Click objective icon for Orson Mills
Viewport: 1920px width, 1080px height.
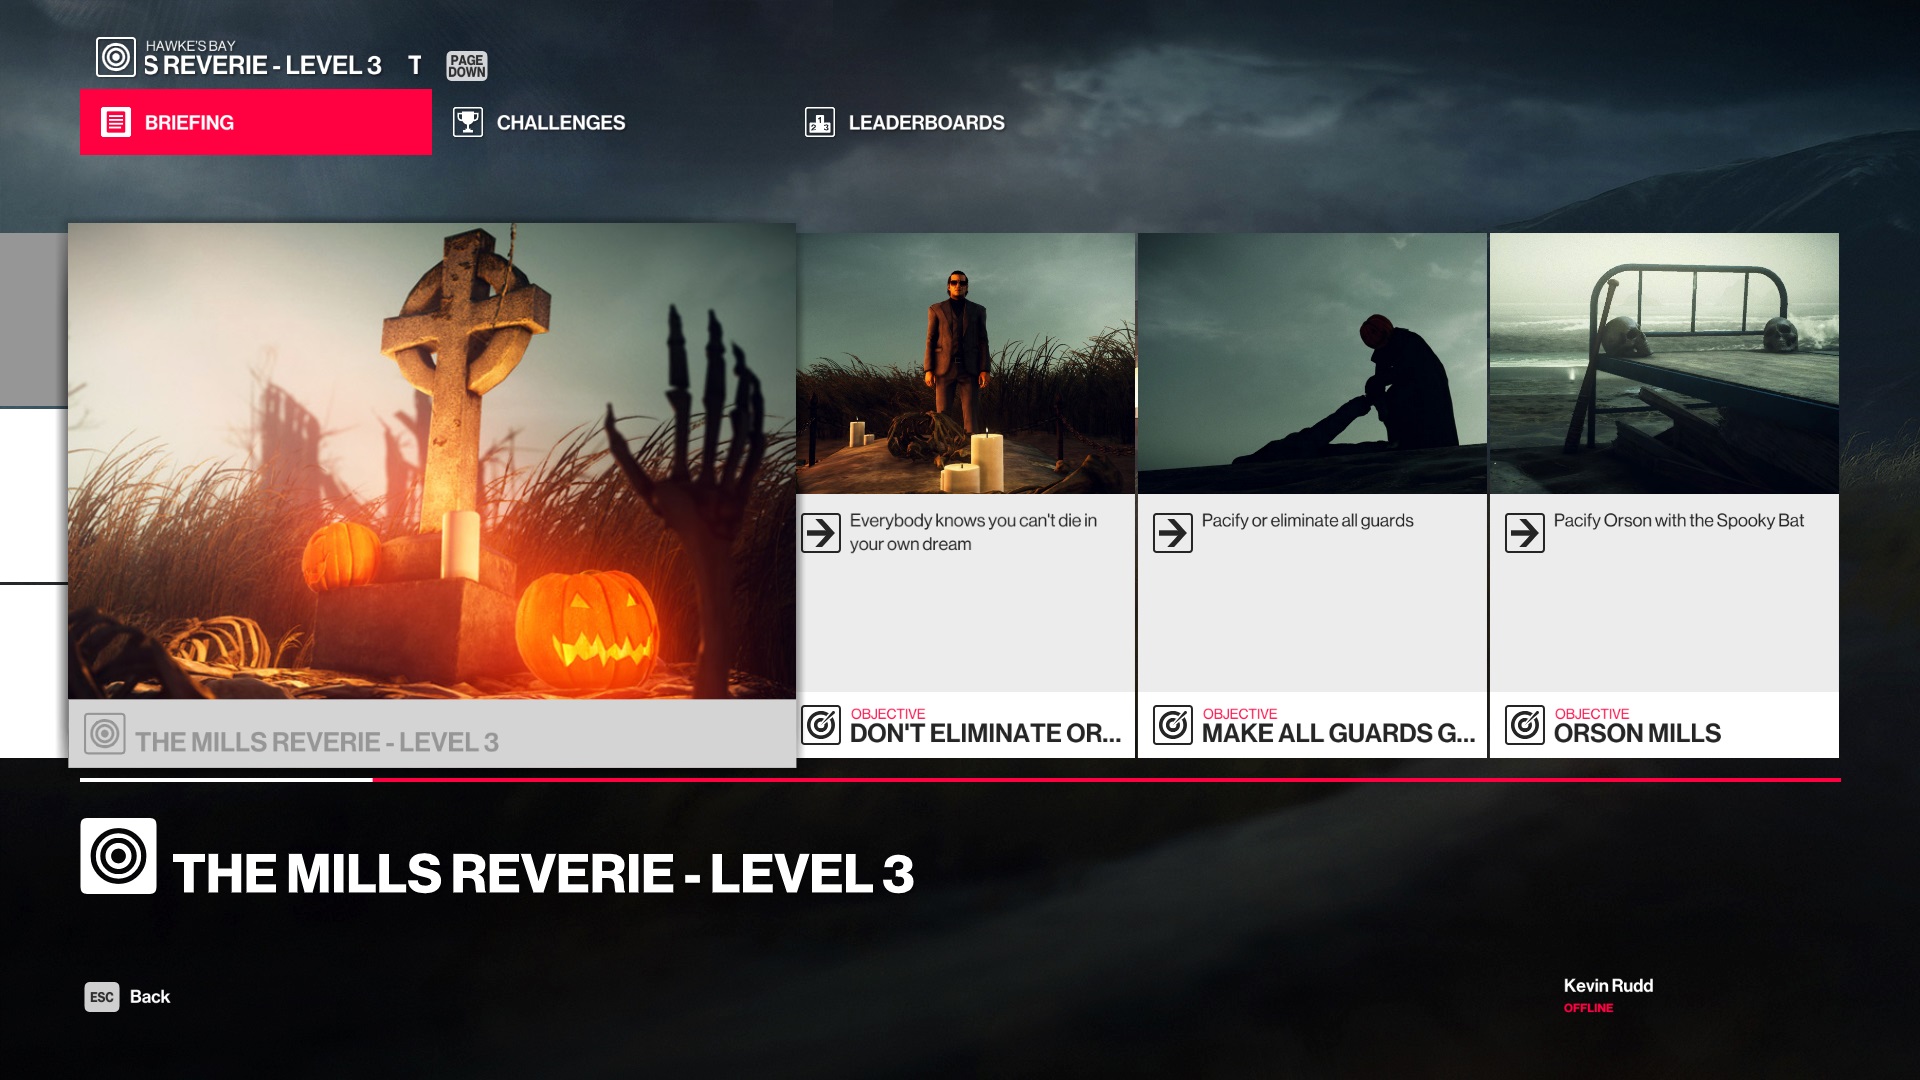pyautogui.click(x=1524, y=725)
